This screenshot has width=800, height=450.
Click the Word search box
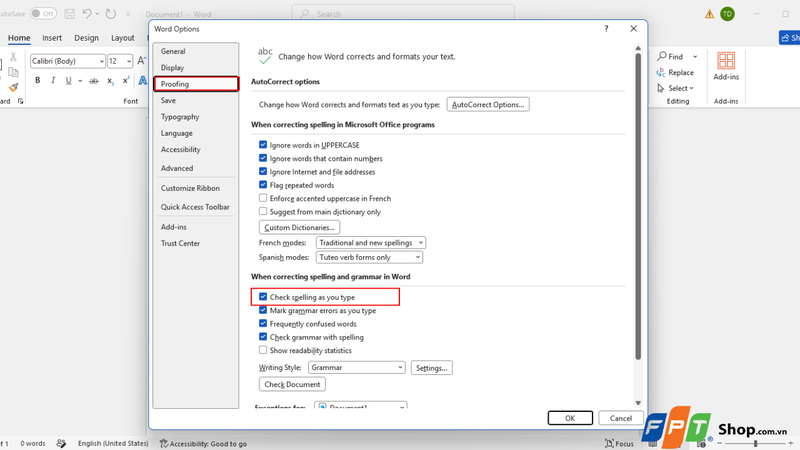pyautogui.click(x=403, y=14)
